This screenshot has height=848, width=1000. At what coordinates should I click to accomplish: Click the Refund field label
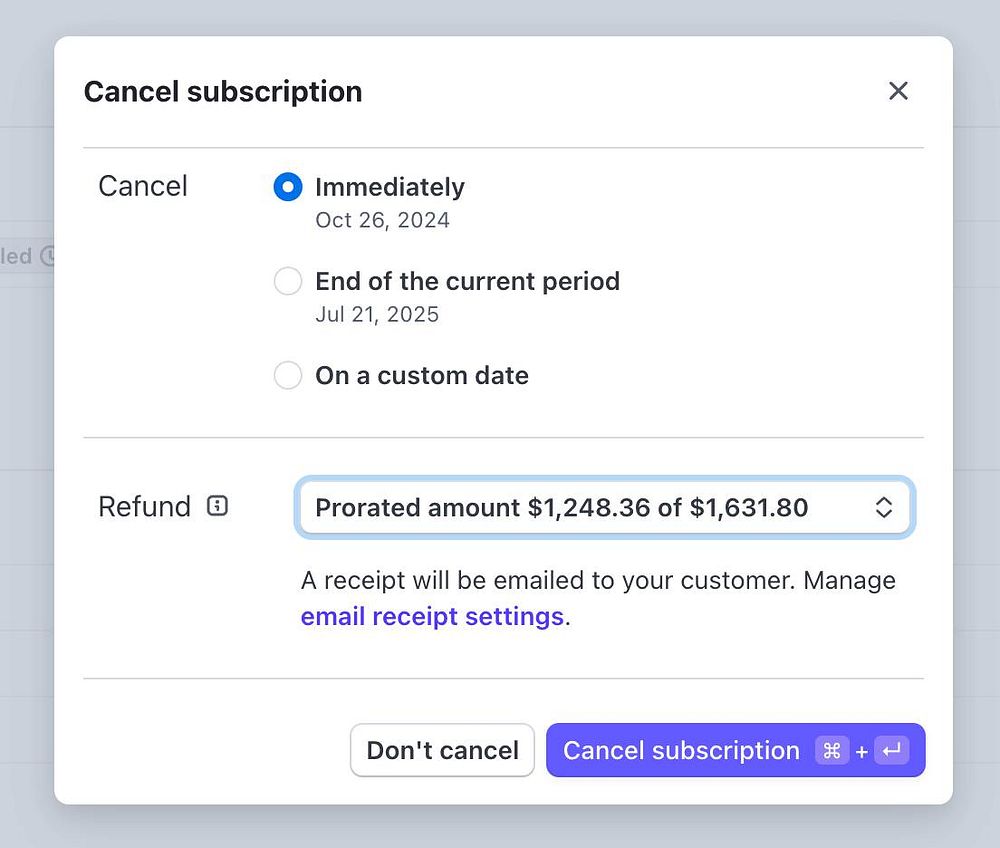144,506
